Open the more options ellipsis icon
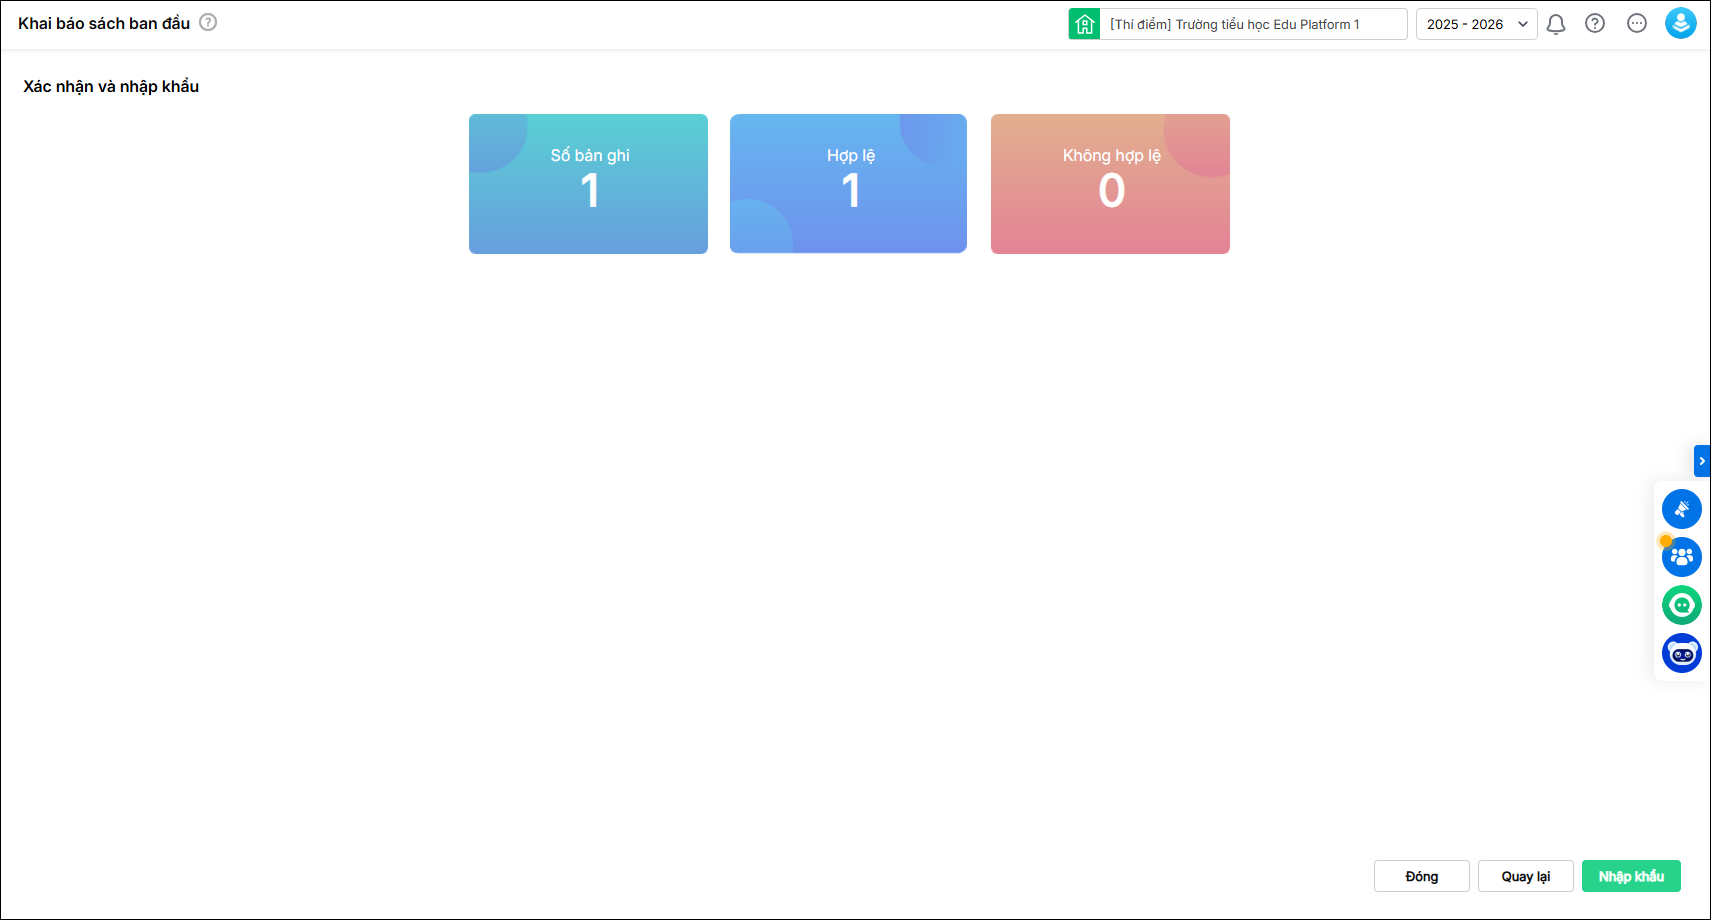The height and width of the screenshot is (920, 1711). (x=1636, y=23)
